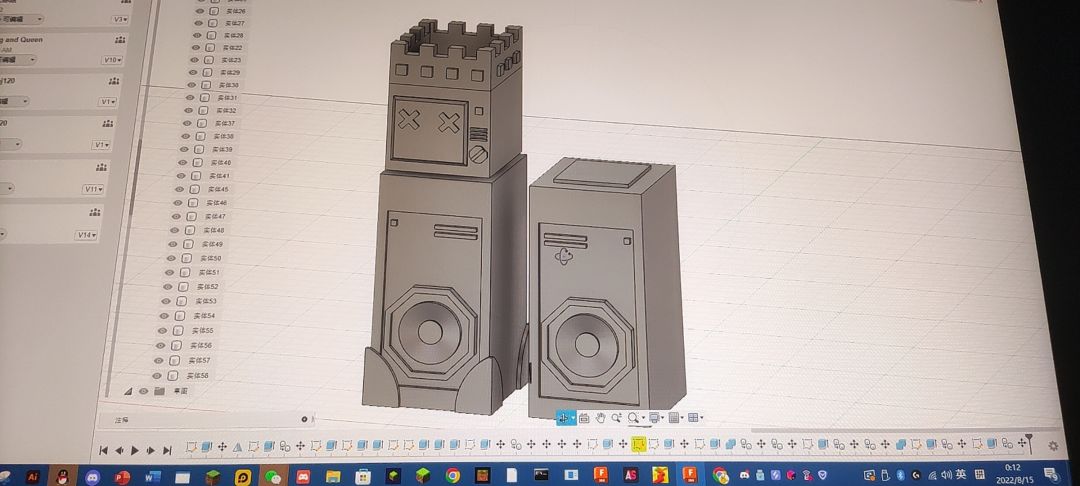
Task: Open the V14 version dropdown
Action: 86,235
